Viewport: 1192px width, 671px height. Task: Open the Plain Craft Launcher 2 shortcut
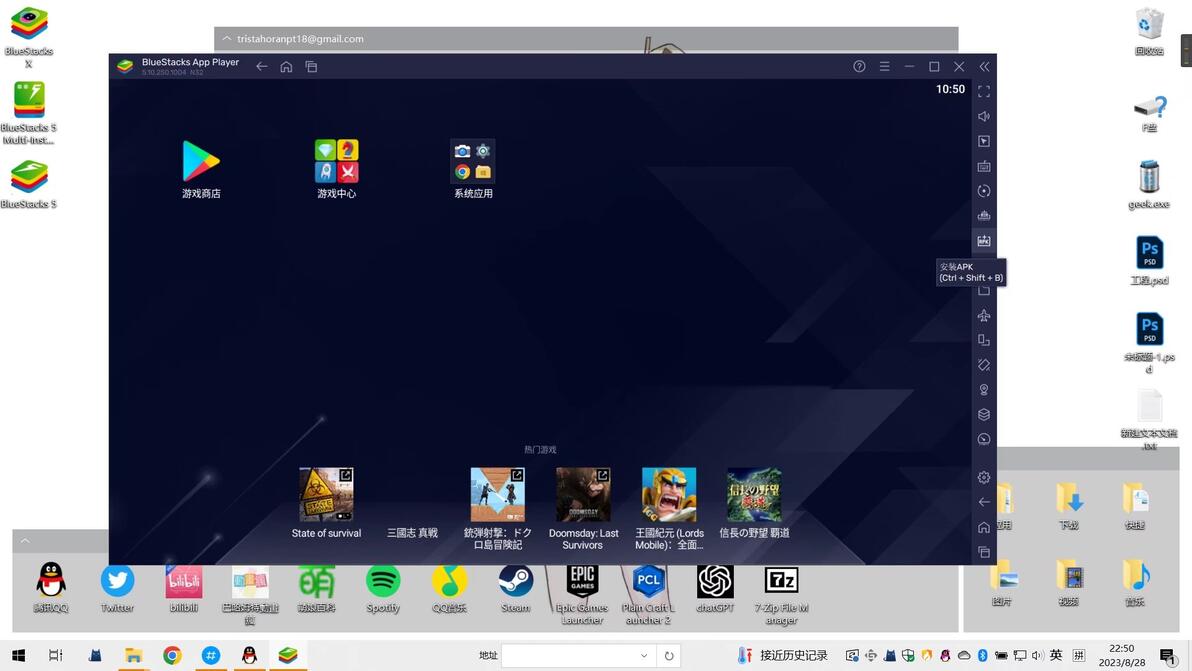pos(648,594)
